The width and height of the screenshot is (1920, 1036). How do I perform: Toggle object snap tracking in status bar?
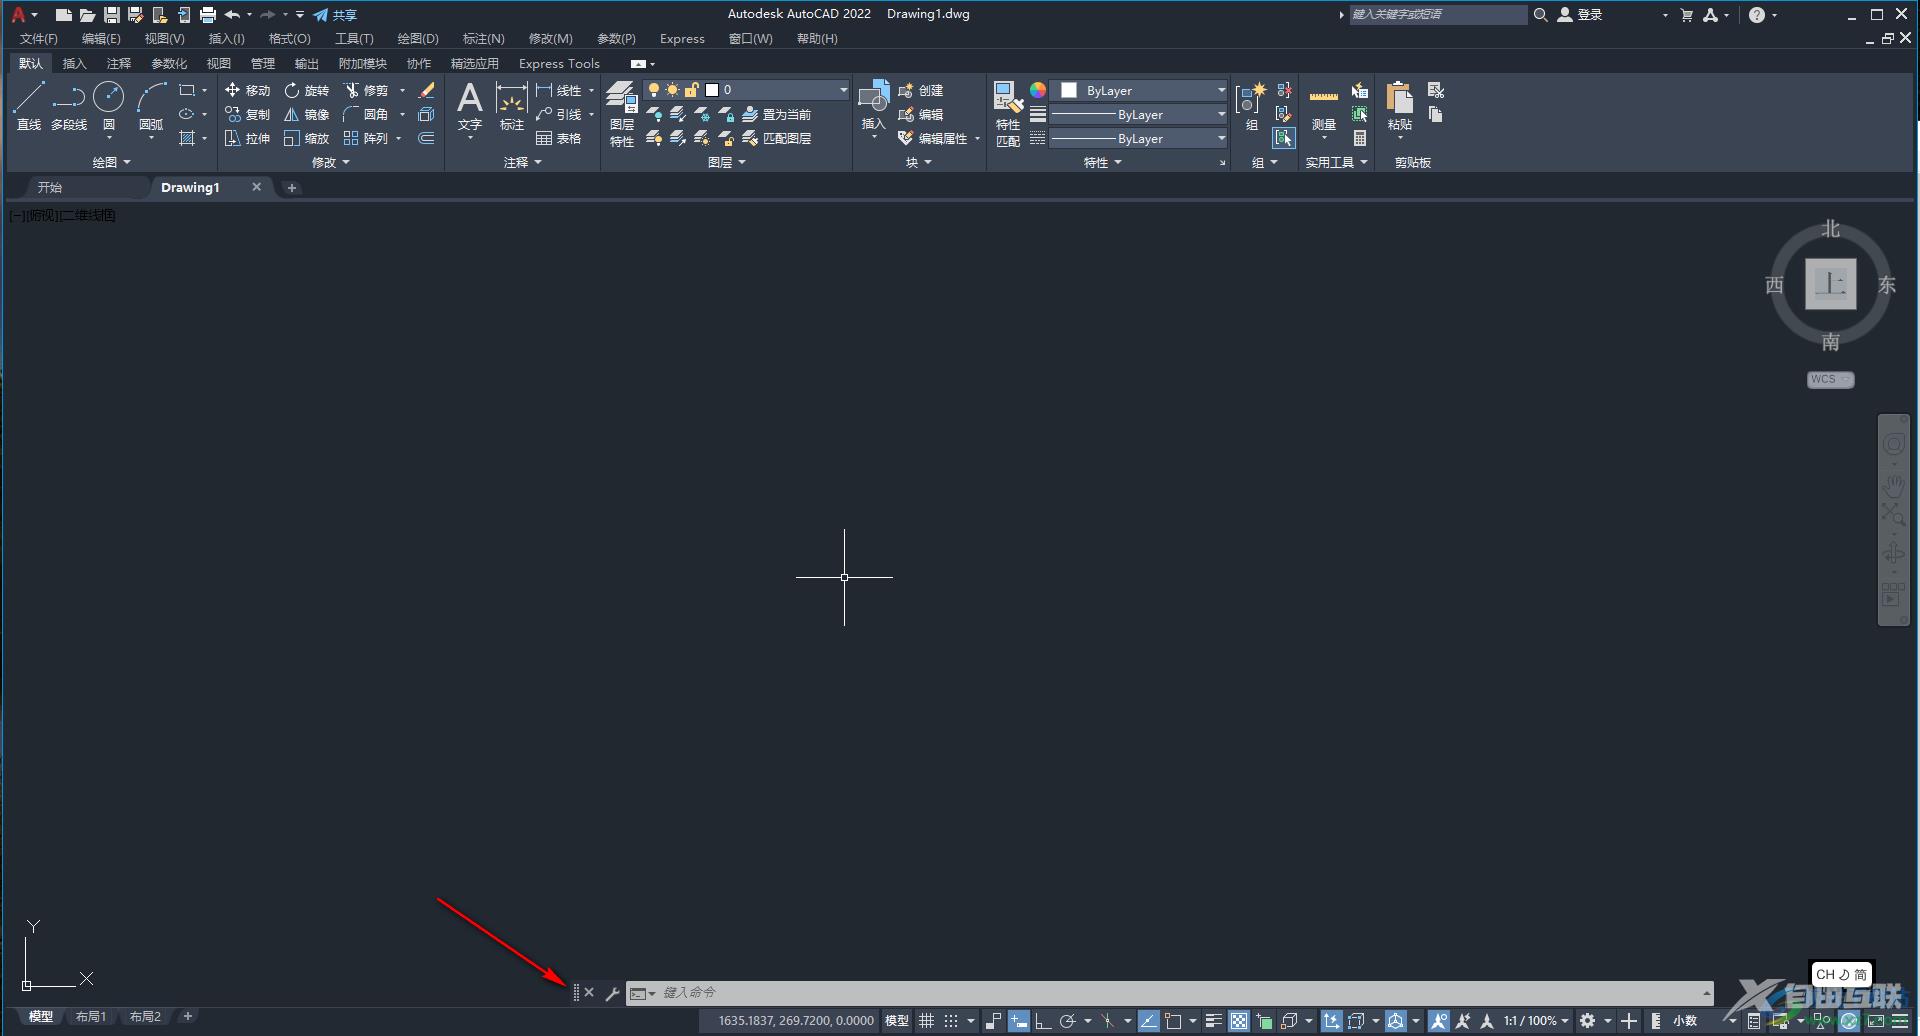point(1149,1021)
